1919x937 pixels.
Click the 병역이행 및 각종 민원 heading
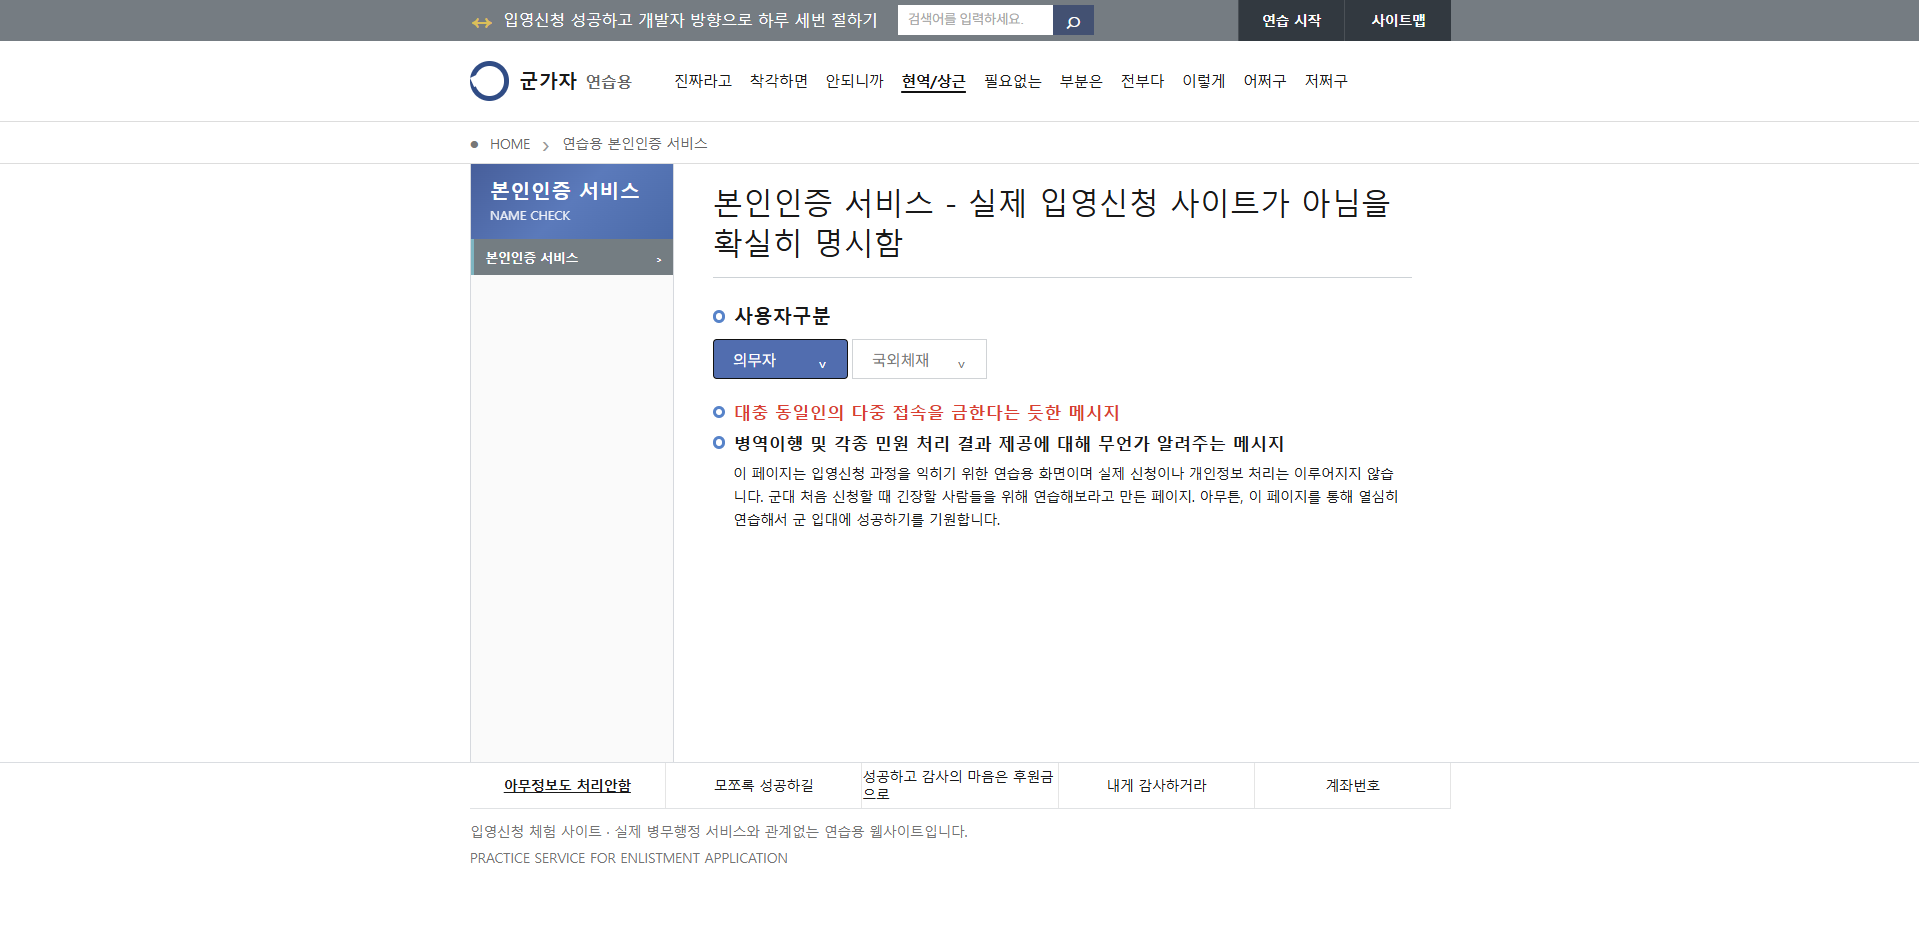tap(1009, 443)
